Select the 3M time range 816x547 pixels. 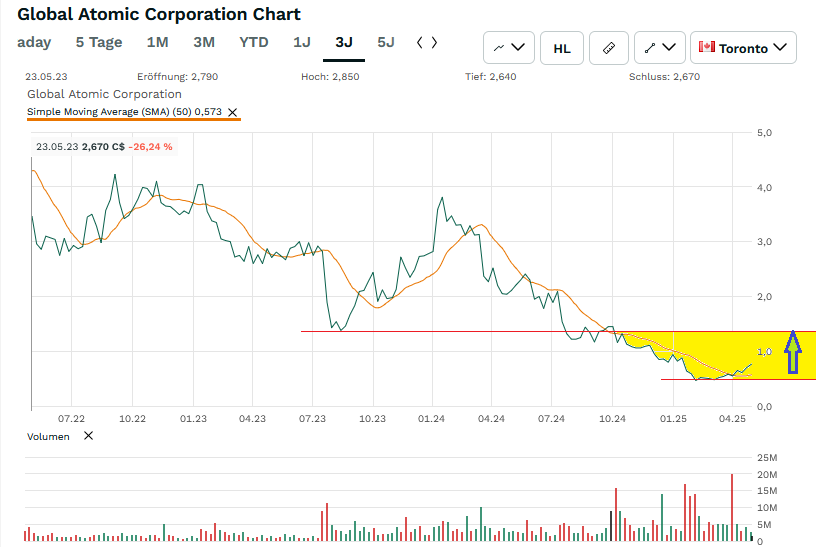[x=204, y=42]
